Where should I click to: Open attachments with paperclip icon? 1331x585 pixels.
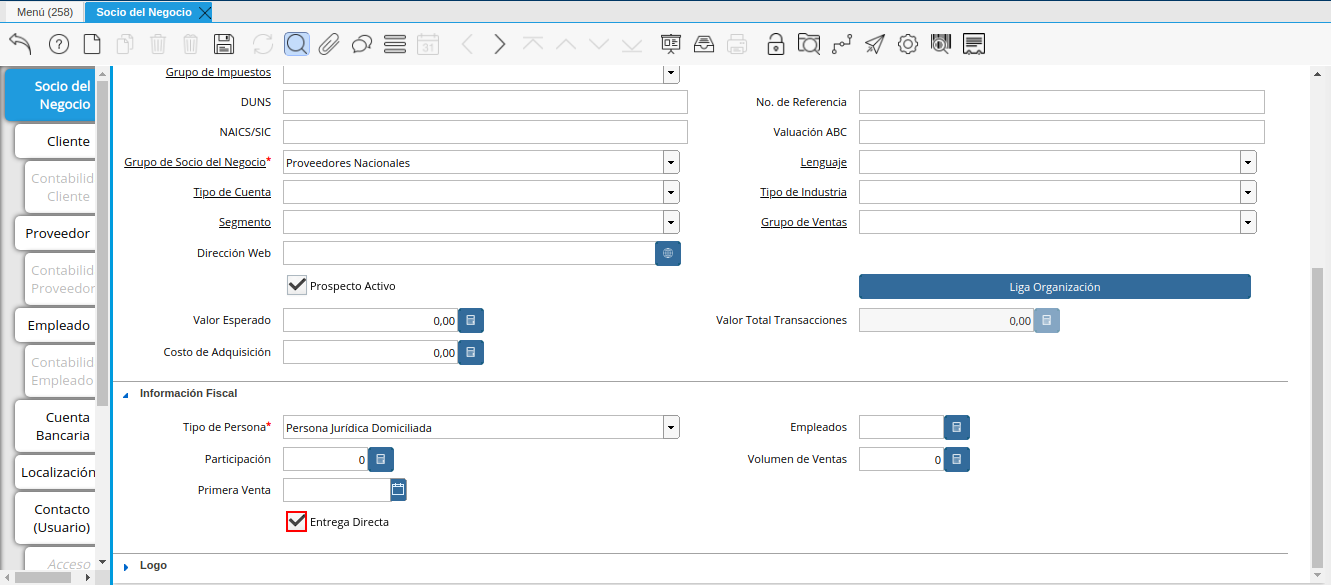329,44
